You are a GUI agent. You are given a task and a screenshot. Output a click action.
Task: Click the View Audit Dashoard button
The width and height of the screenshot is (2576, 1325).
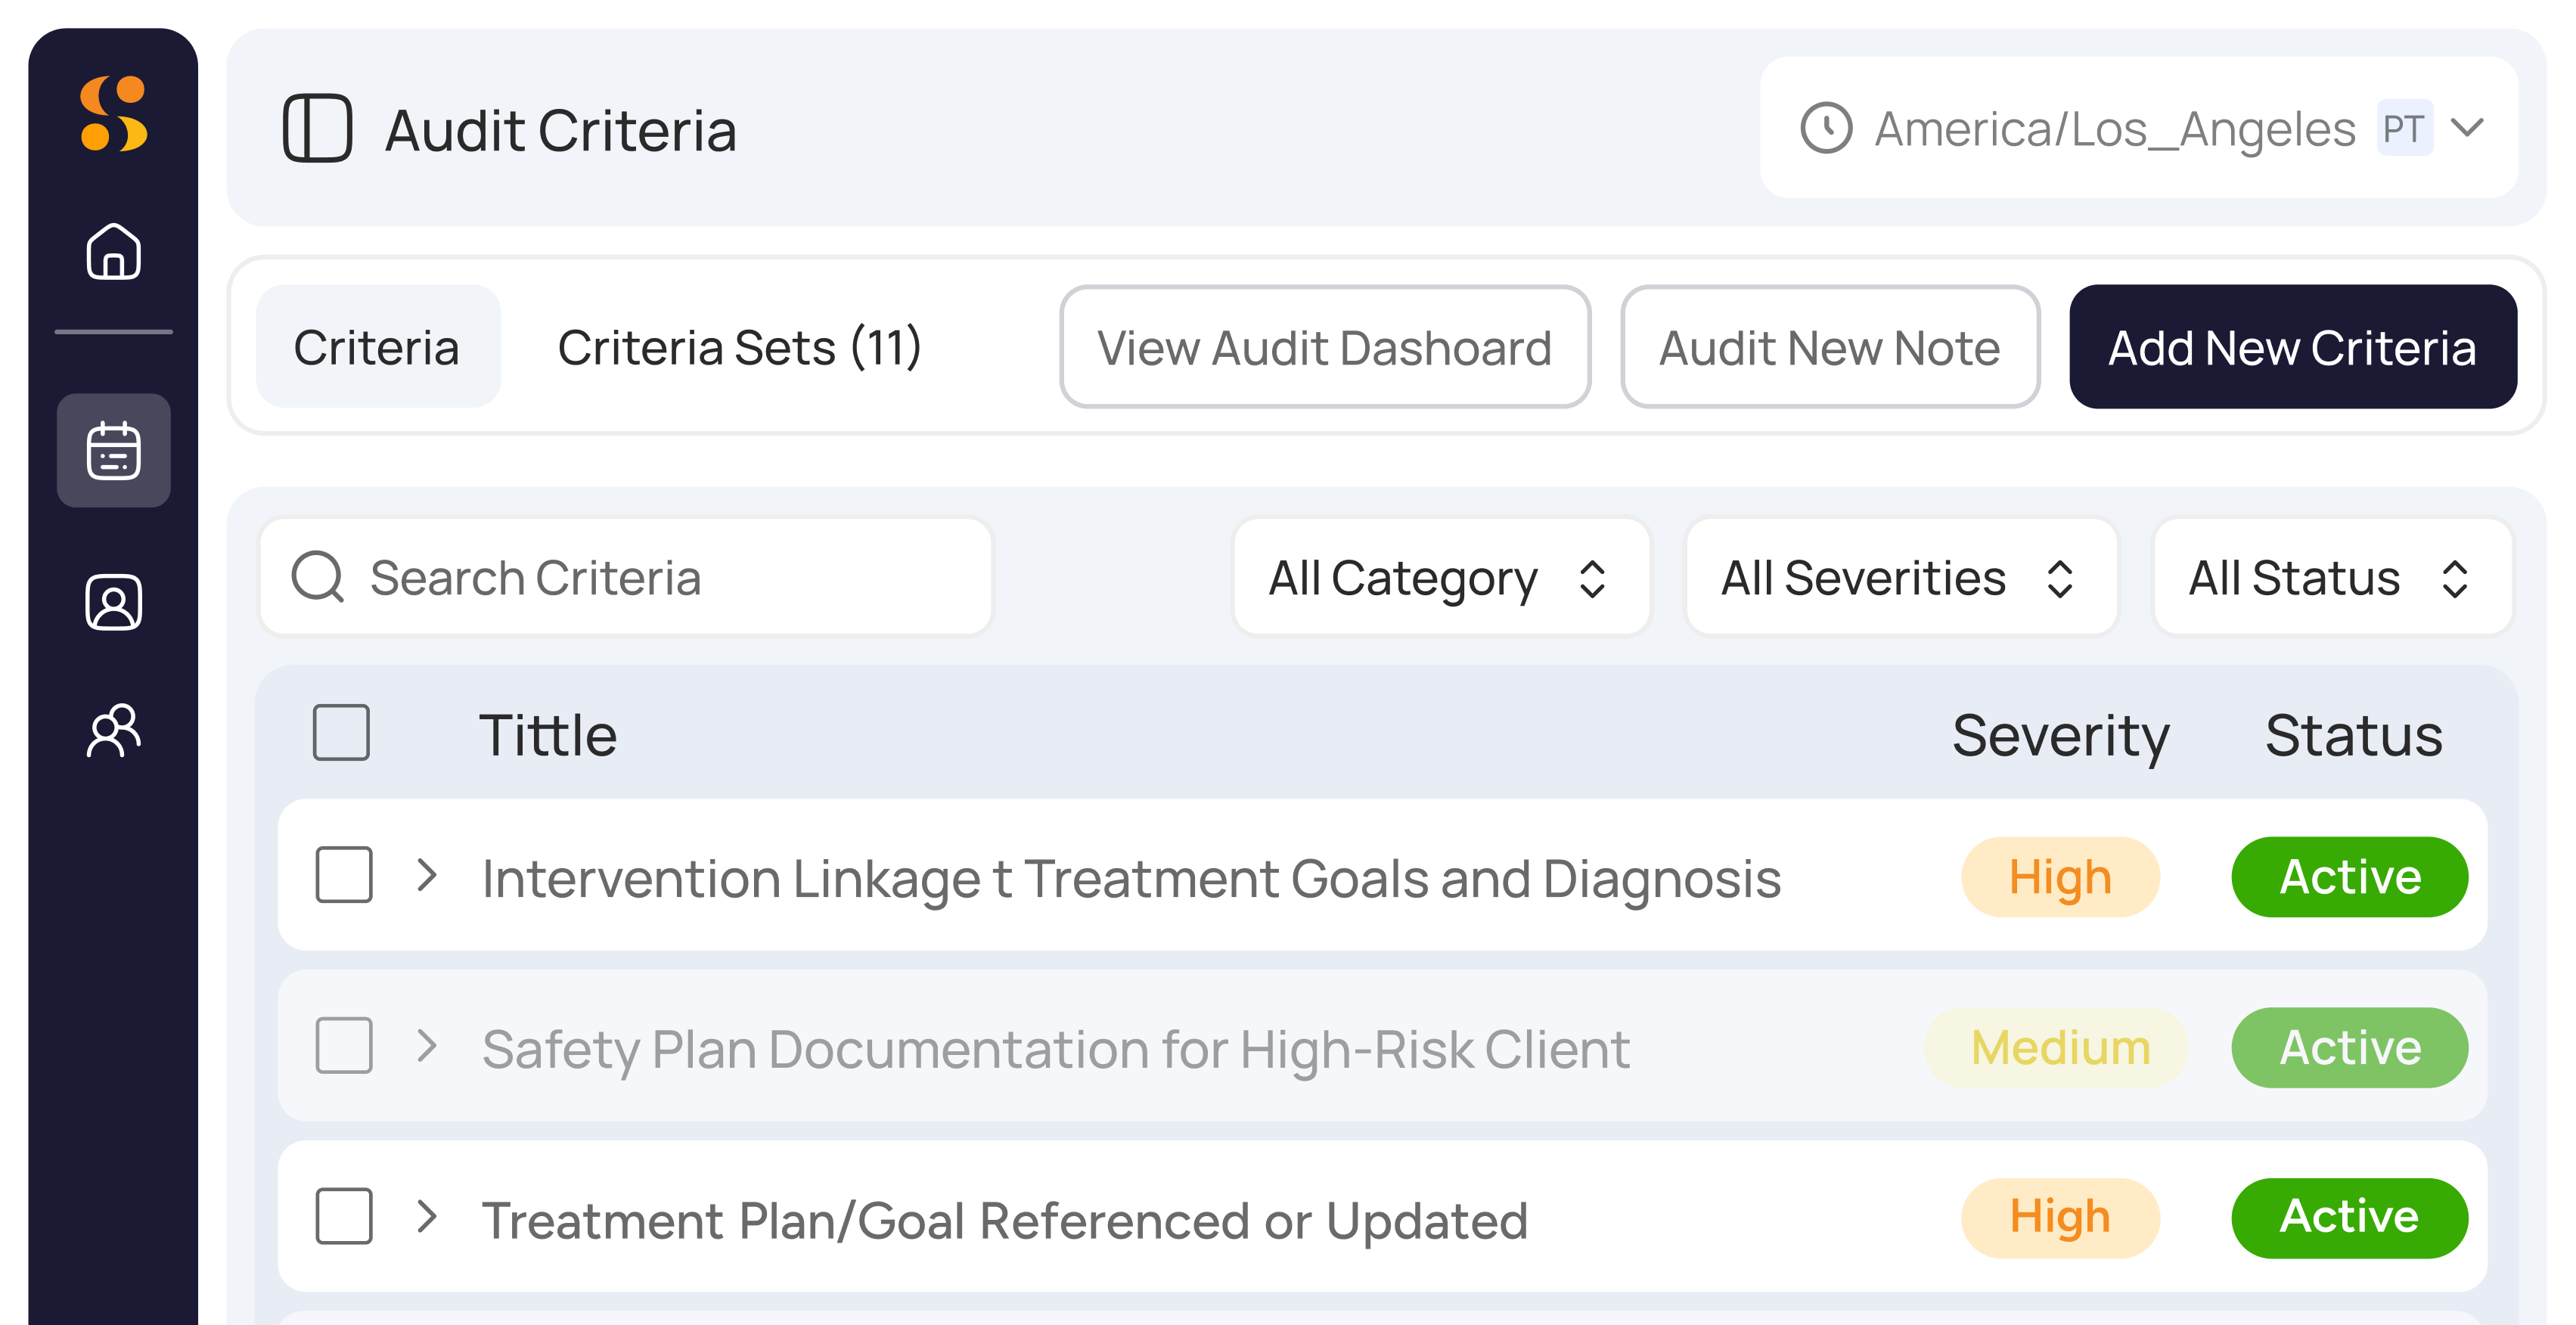(1324, 347)
